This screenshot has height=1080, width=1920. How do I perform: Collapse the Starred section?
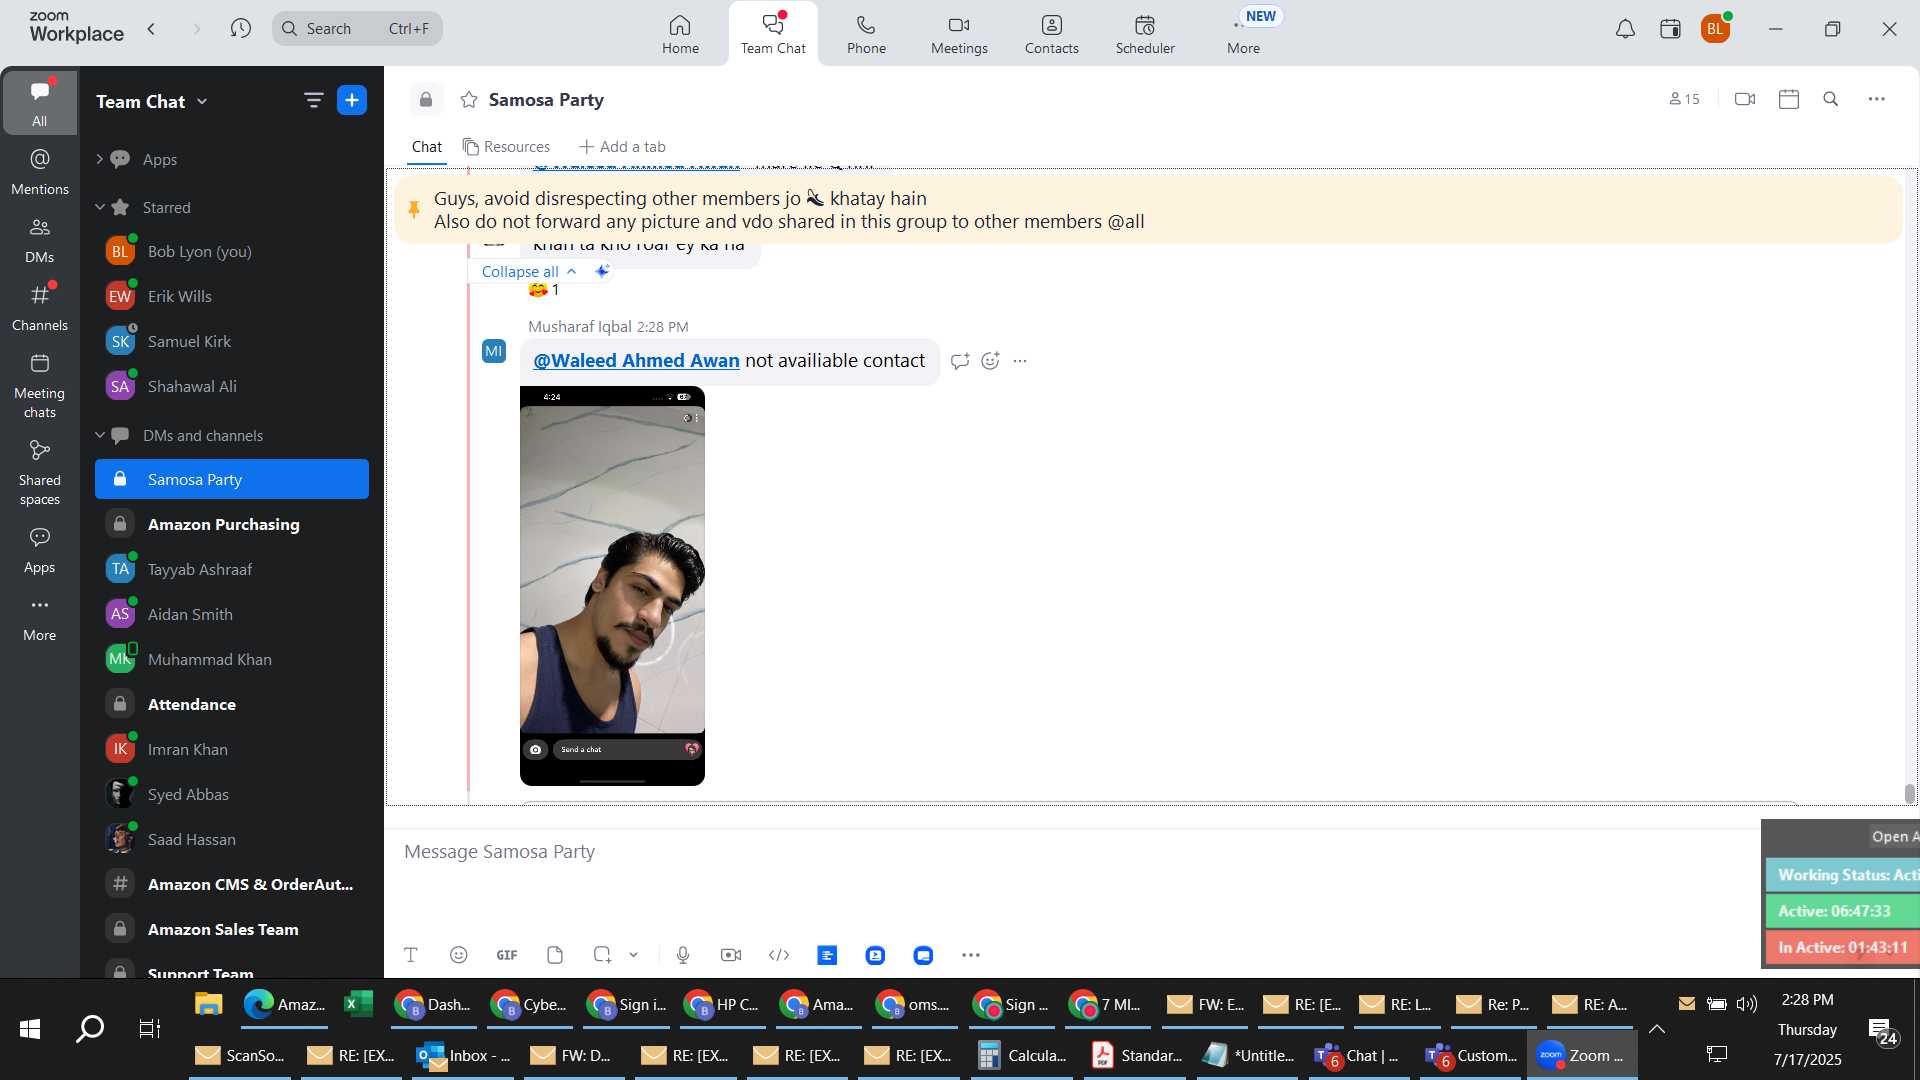click(x=99, y=207)
